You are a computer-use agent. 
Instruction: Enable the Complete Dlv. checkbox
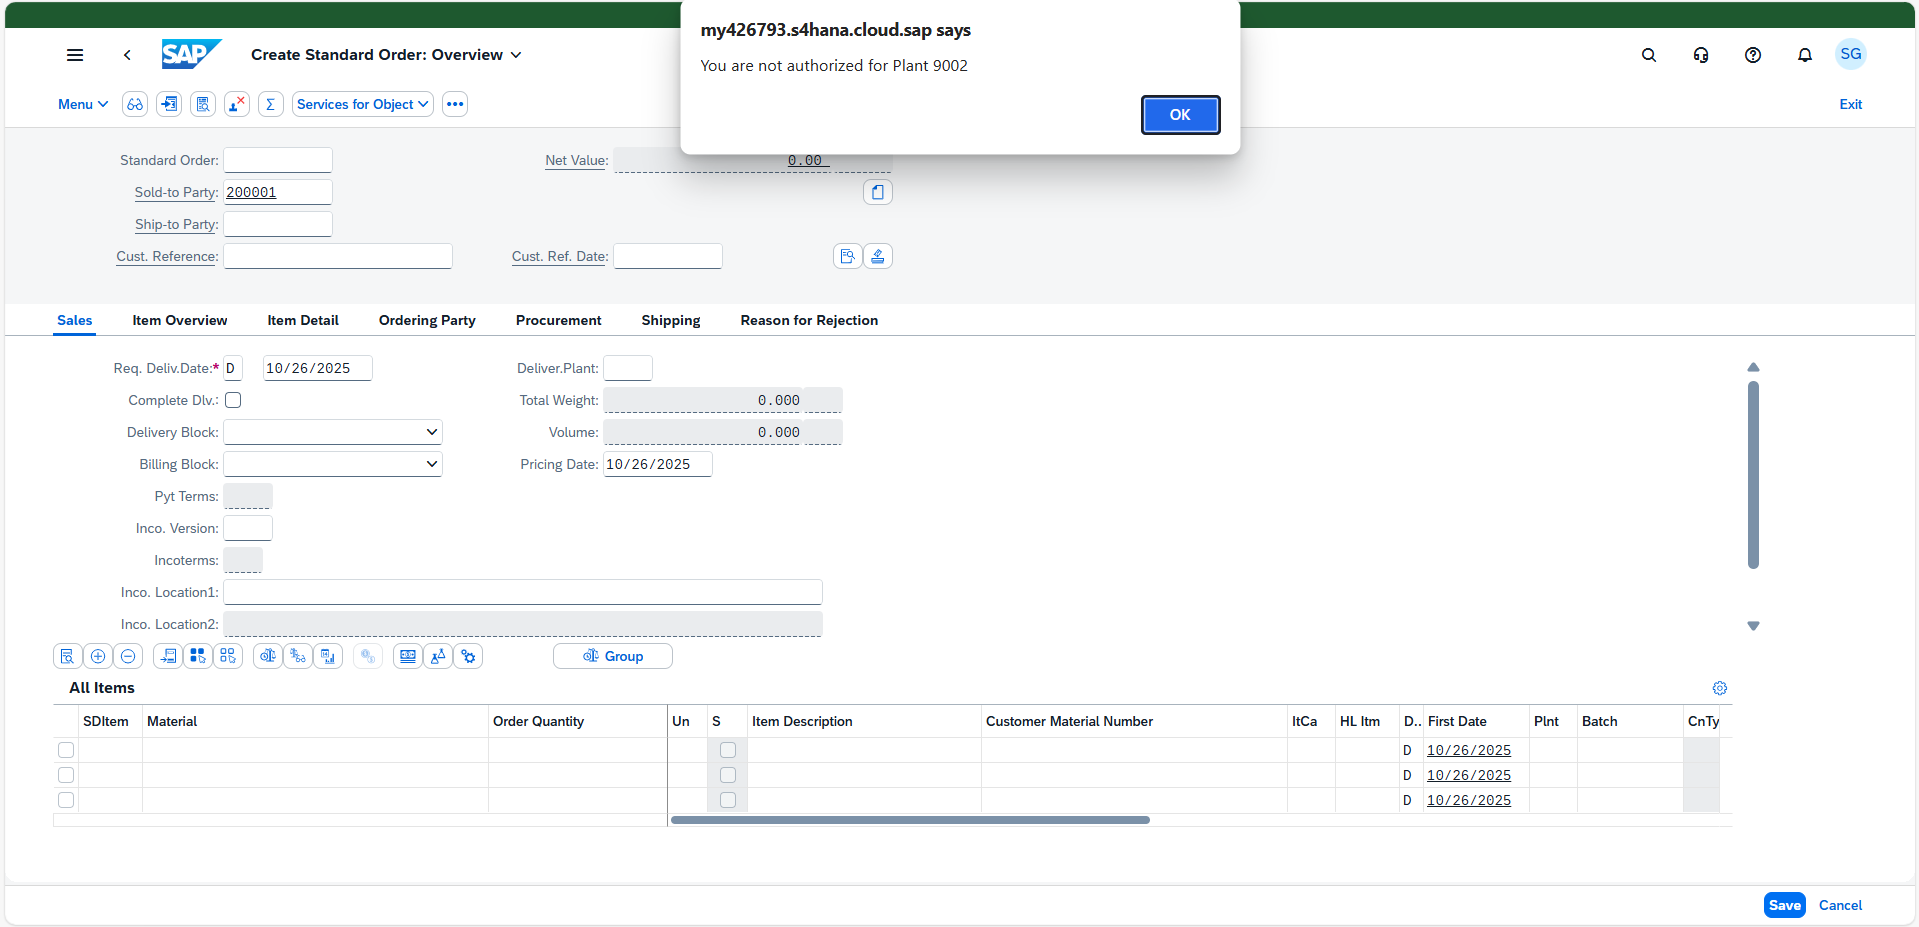[x=233, y=400]
